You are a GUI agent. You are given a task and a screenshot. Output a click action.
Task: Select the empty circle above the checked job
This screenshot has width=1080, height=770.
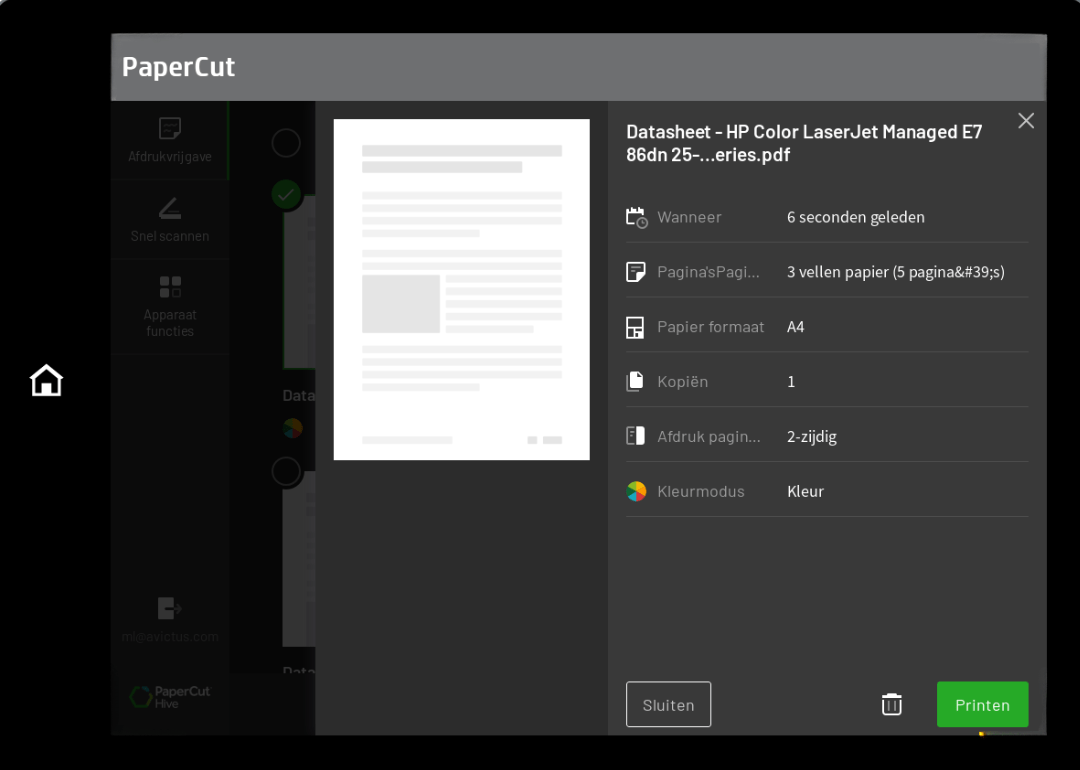(286, 143)
